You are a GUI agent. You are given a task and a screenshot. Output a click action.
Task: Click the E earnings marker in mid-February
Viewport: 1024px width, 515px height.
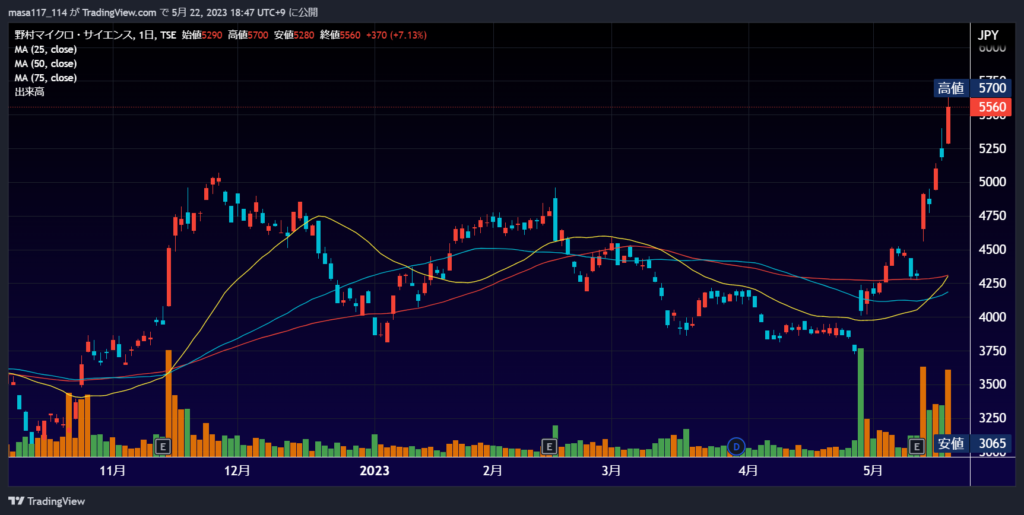point(549,446)
